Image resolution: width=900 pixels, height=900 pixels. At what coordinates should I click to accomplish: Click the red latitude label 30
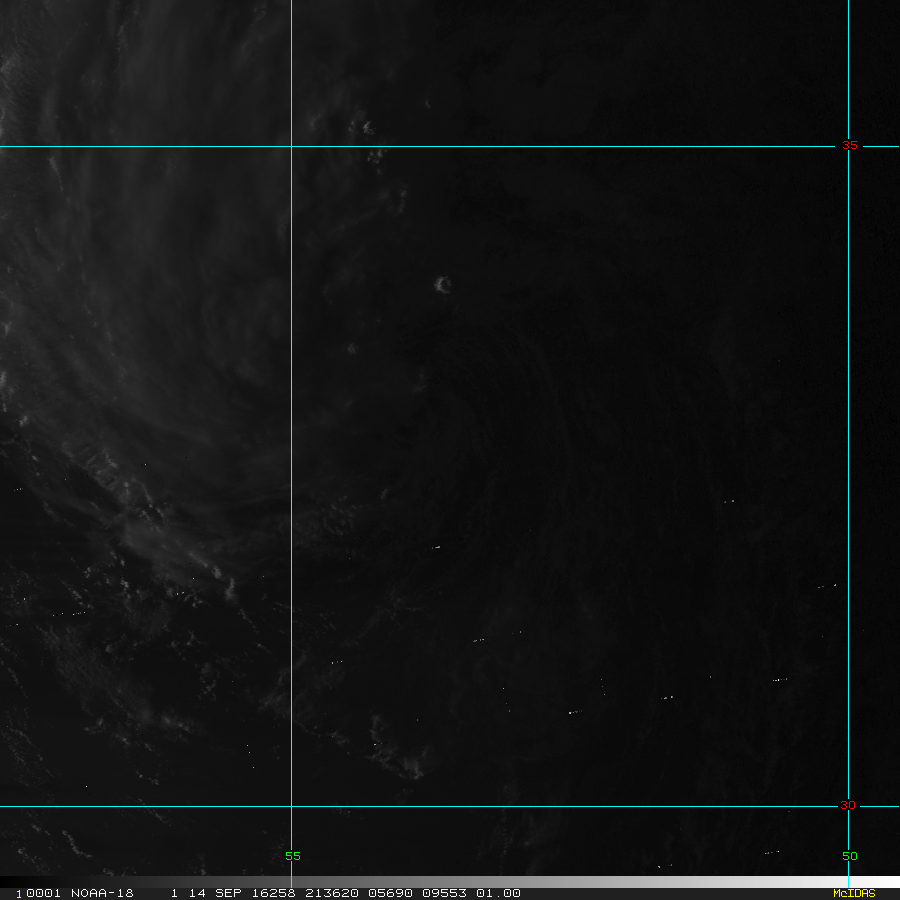click(848, 805)
